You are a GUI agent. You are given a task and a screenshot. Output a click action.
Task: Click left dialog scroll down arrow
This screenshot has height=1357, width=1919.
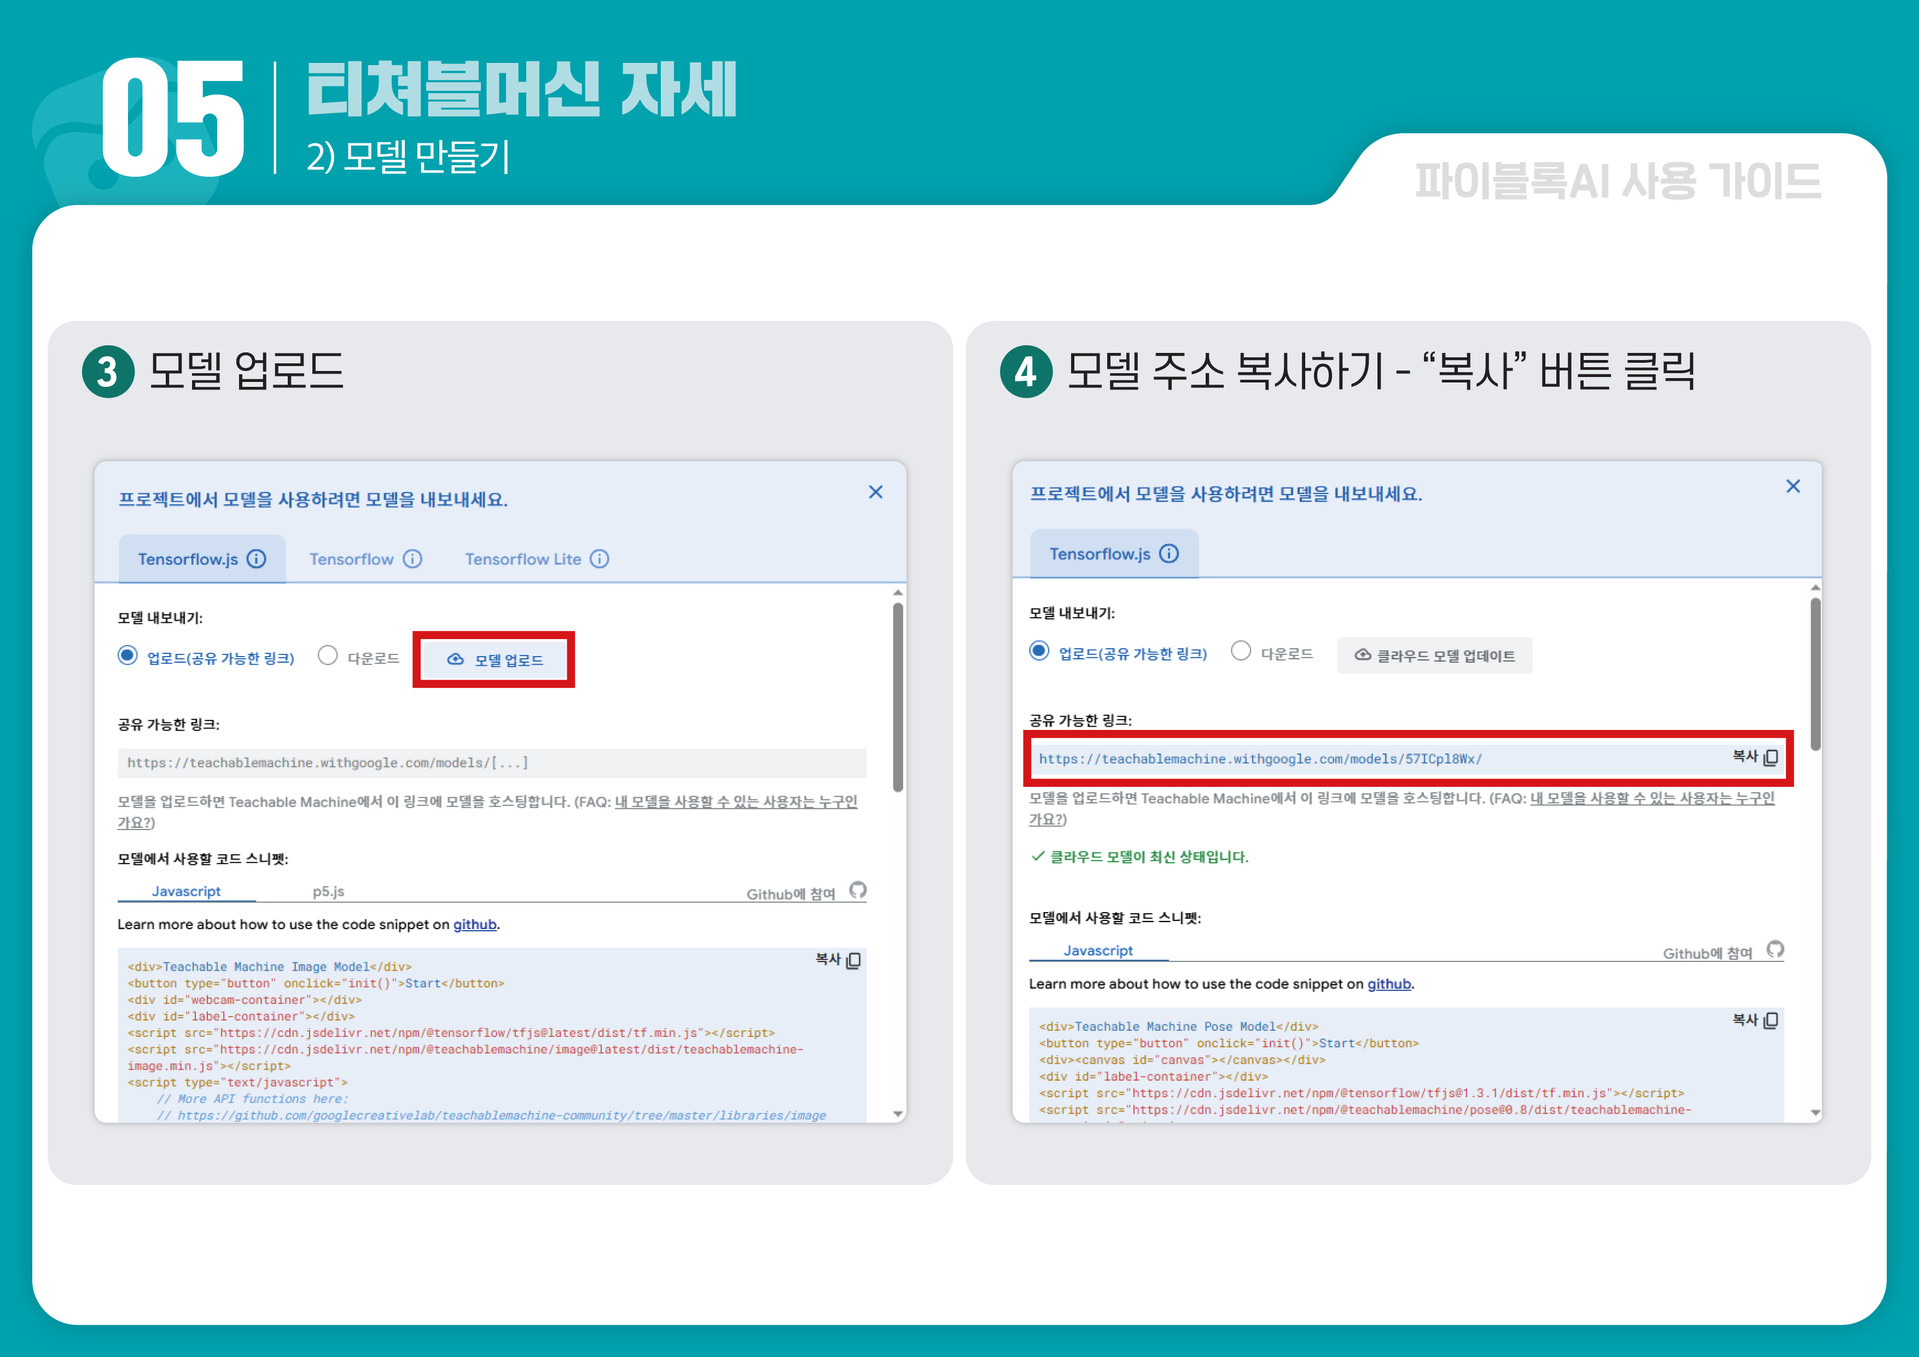898,1114
